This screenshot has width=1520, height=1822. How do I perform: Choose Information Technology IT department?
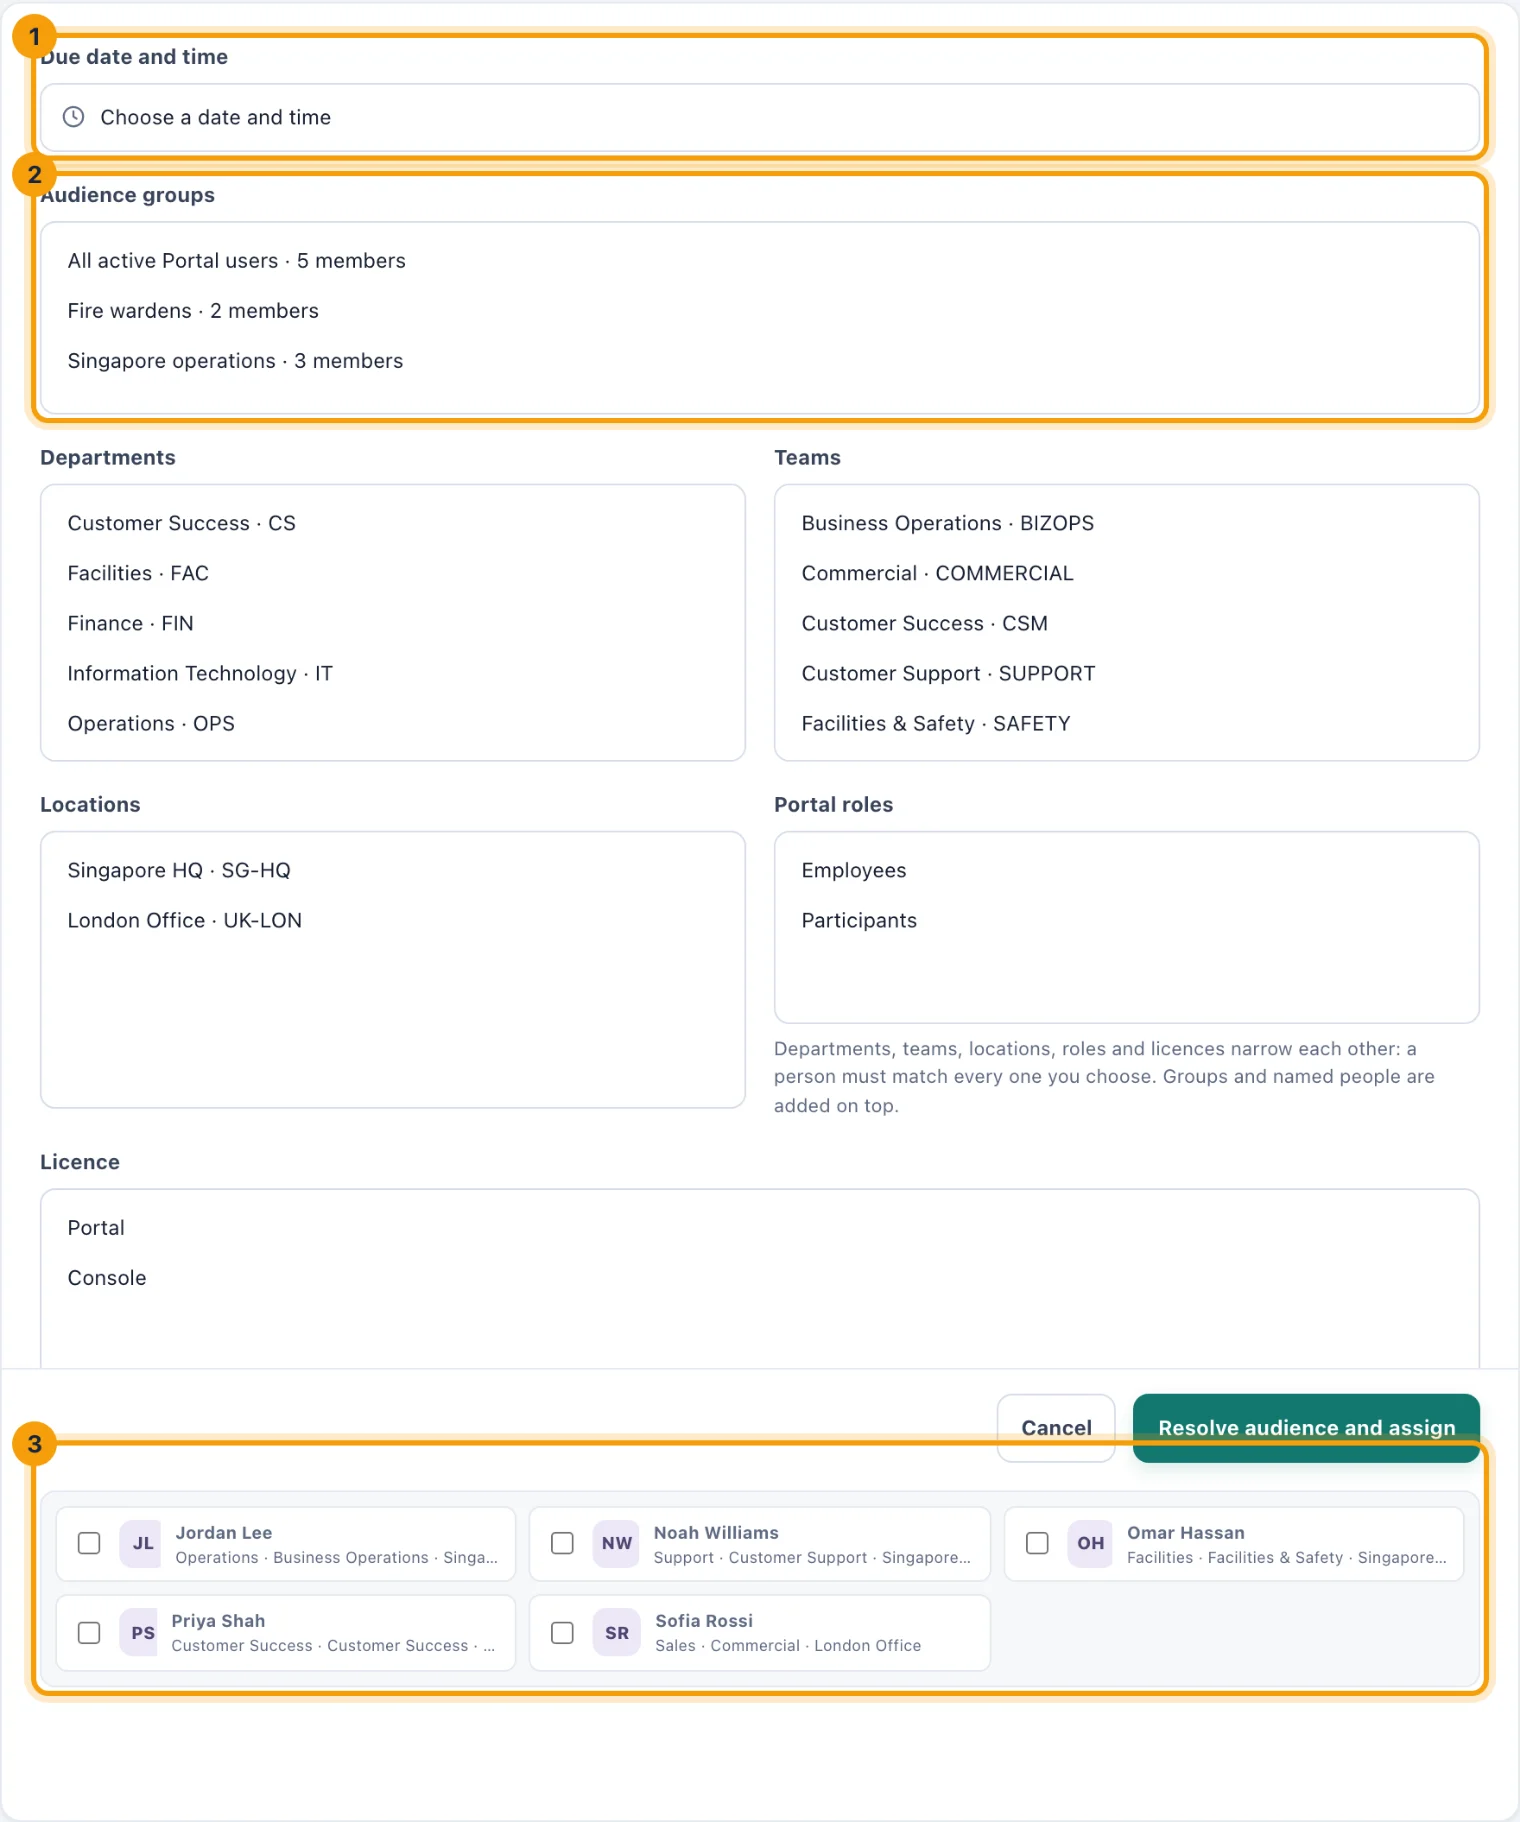[x=200, y=673]
